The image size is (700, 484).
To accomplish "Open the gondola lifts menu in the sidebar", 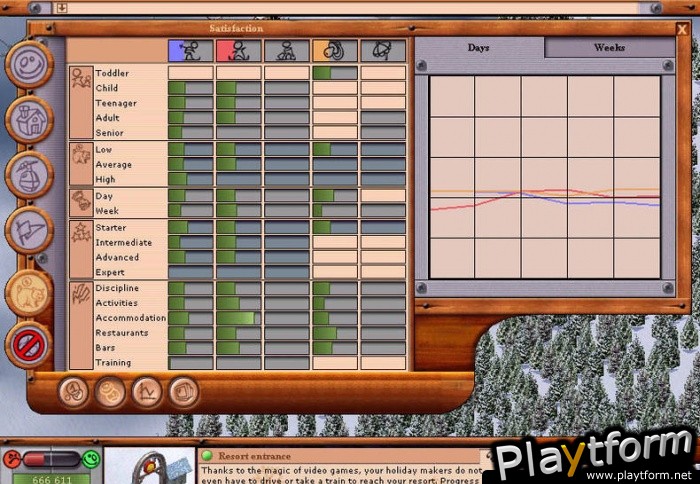I will point(29,175).
